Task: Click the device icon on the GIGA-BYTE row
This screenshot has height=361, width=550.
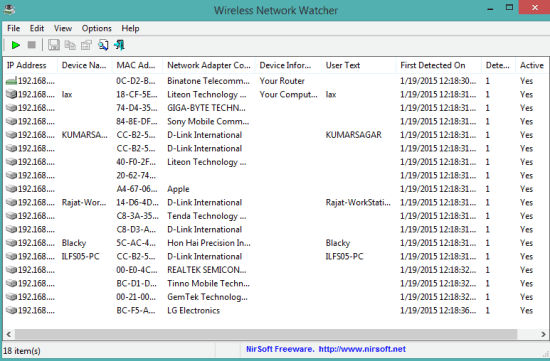Action: coord(11,108)
